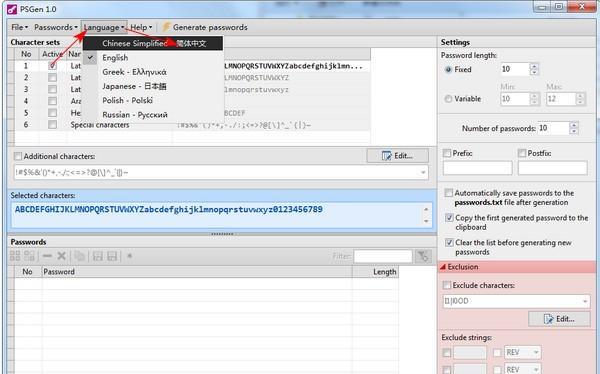Screen dimensions: 600x374
Task: Click the lightning bolt Generate passwords icon
Action: [166, 27]
